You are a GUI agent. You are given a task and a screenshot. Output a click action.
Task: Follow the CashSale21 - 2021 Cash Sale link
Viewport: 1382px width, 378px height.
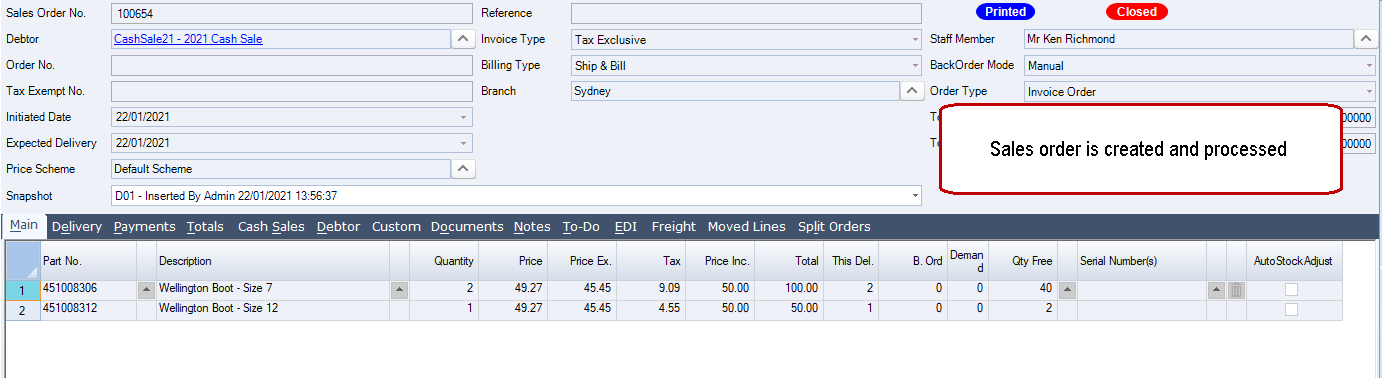coord(188,40)
